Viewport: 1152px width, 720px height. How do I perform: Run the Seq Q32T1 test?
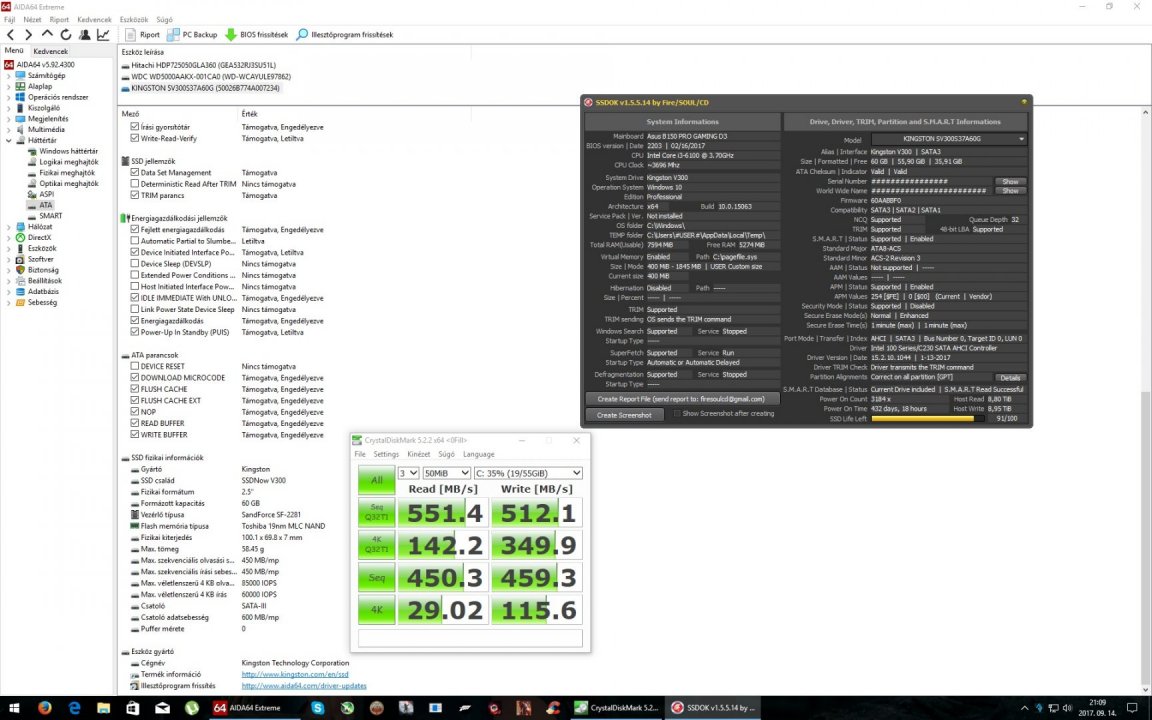[376, 512]
